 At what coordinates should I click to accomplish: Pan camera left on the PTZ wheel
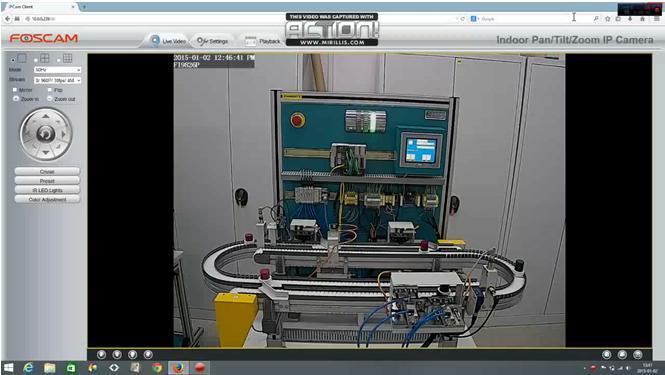point(28,134)
